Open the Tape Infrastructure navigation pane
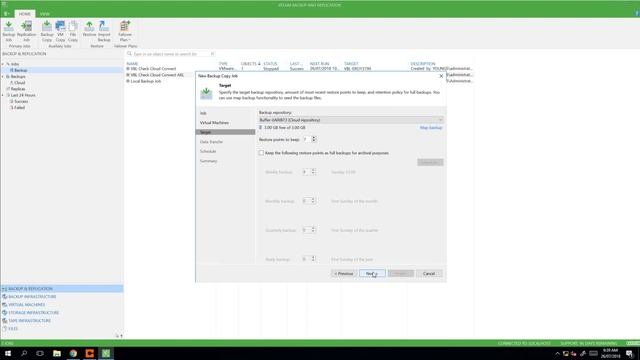This screenshot has height=360, width=640. click(x=62, y=320)
